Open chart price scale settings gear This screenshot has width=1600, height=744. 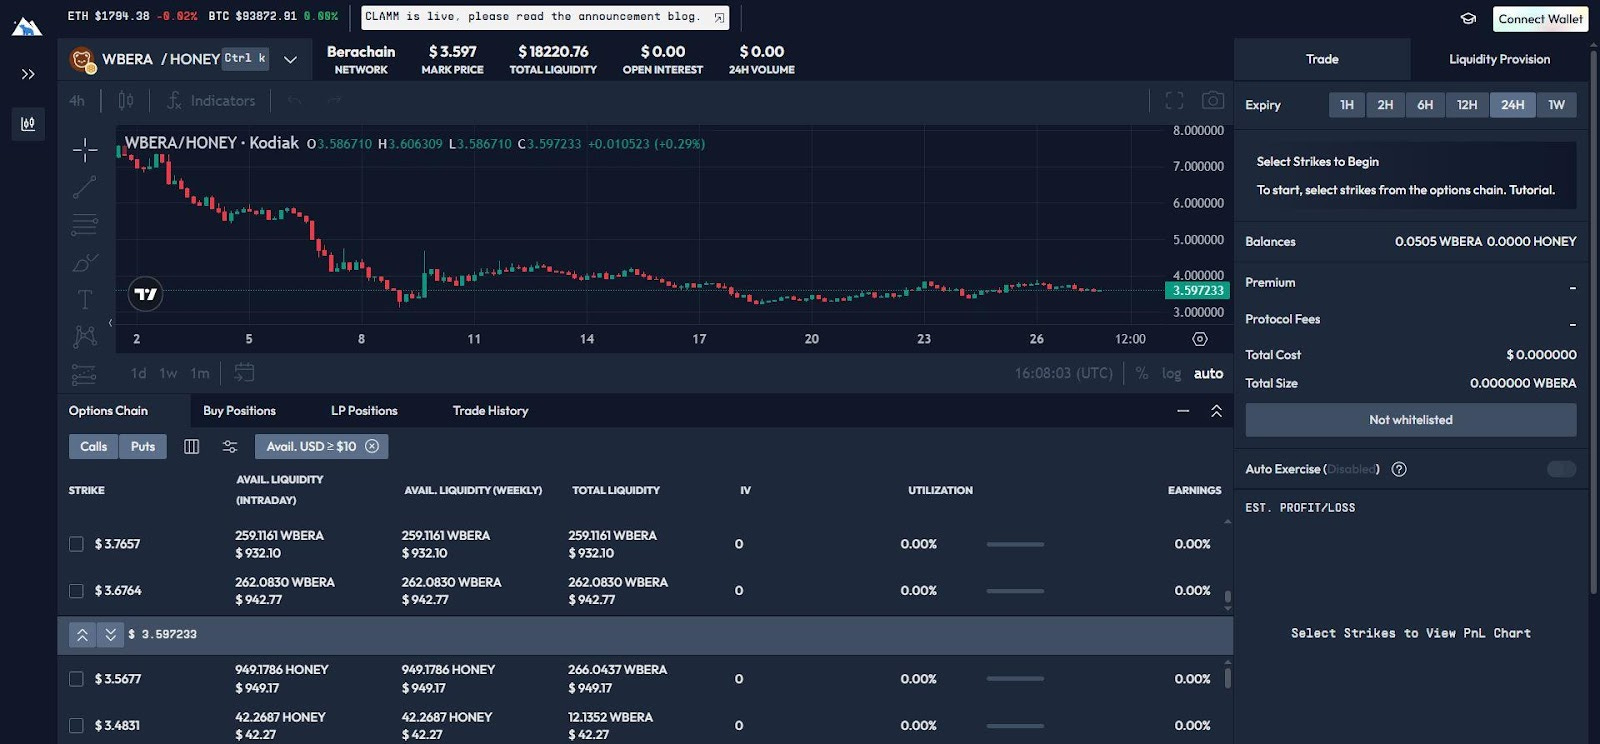click(x=1199, y=339)
